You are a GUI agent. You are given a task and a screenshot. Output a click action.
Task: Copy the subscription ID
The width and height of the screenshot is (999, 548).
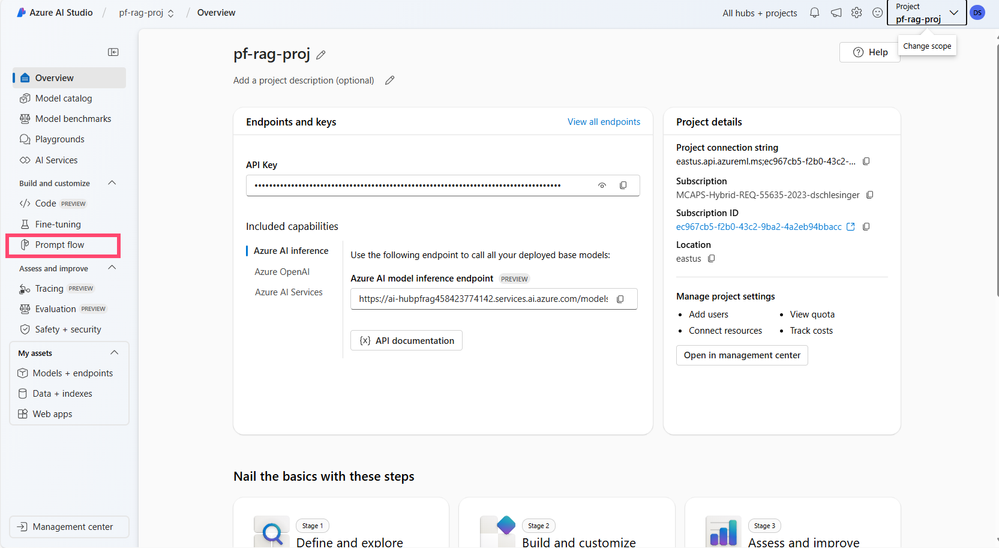(x=866, y=227)
